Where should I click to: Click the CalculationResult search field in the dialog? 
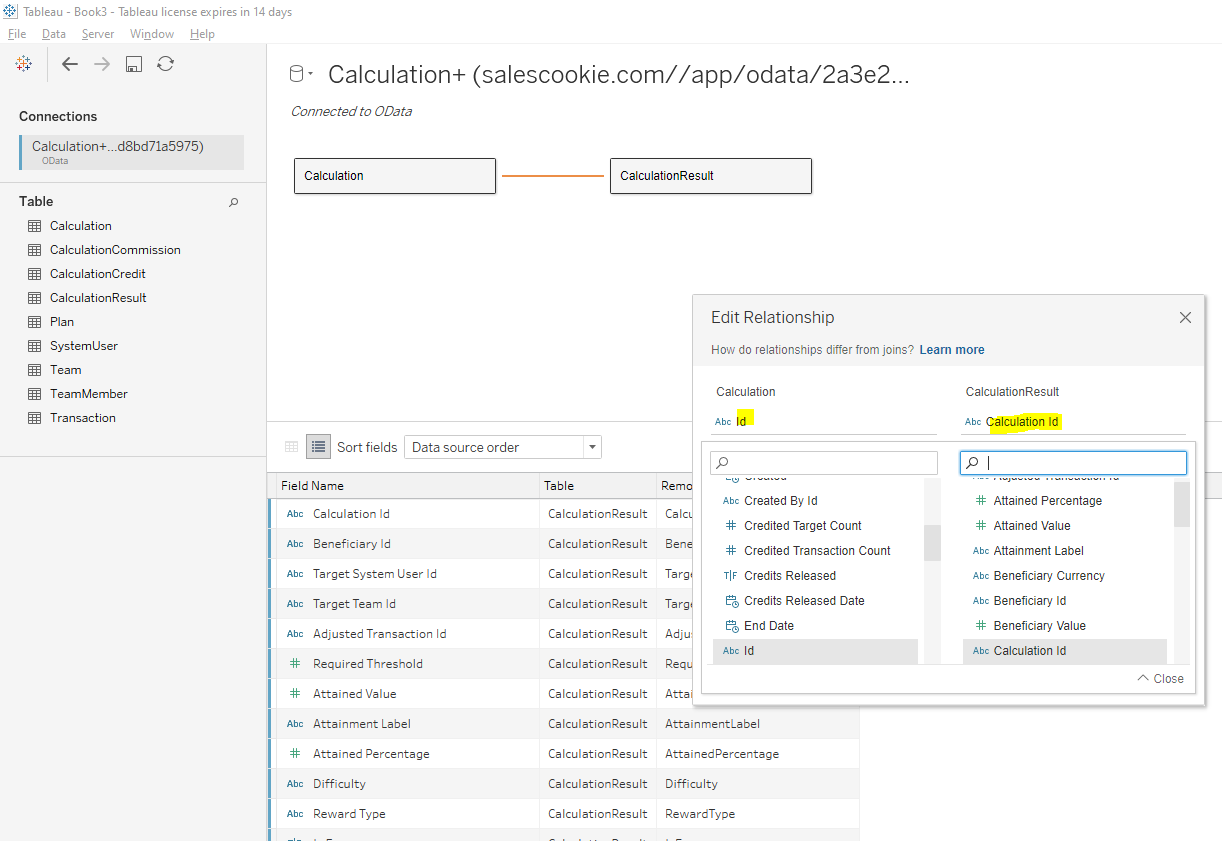click(1073, 462)
